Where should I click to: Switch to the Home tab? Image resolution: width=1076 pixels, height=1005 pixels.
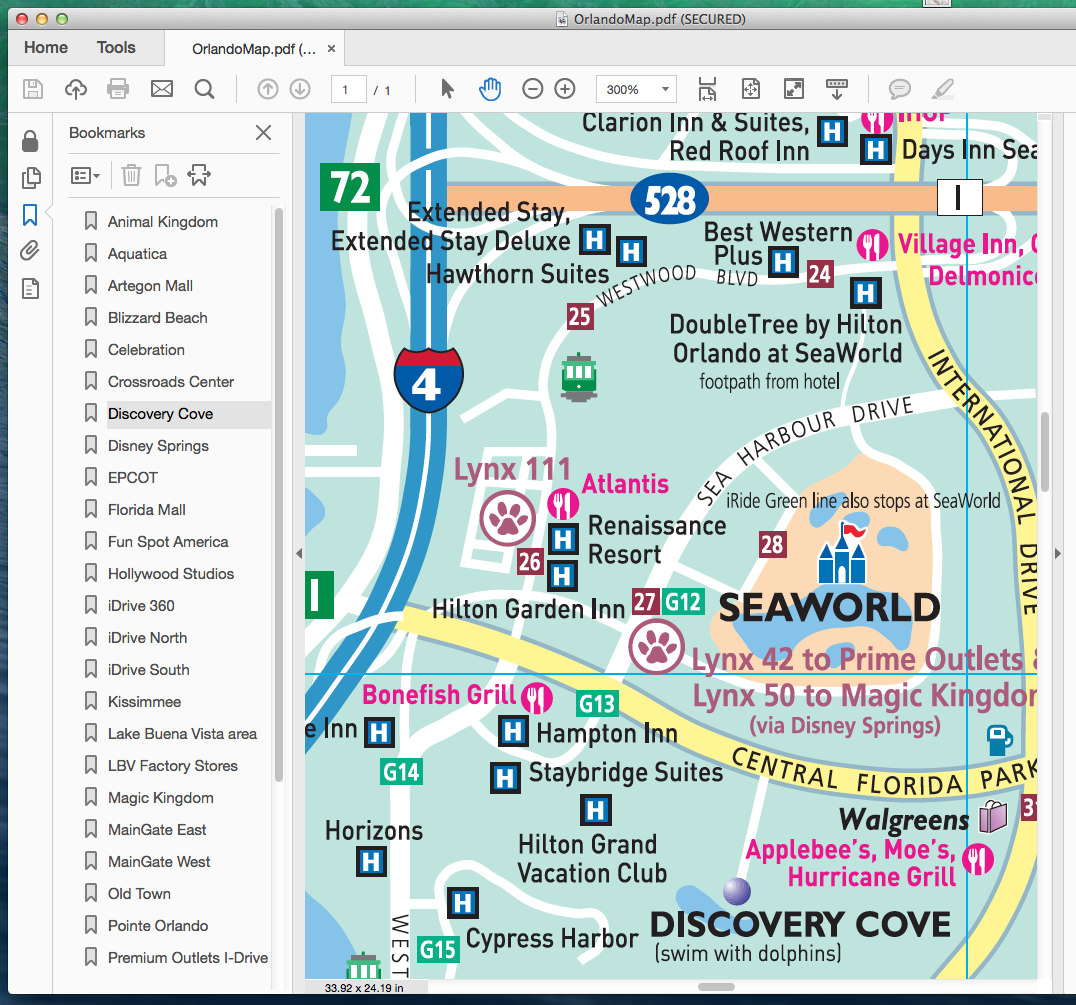pyautogui.click(x=46, y=47)
